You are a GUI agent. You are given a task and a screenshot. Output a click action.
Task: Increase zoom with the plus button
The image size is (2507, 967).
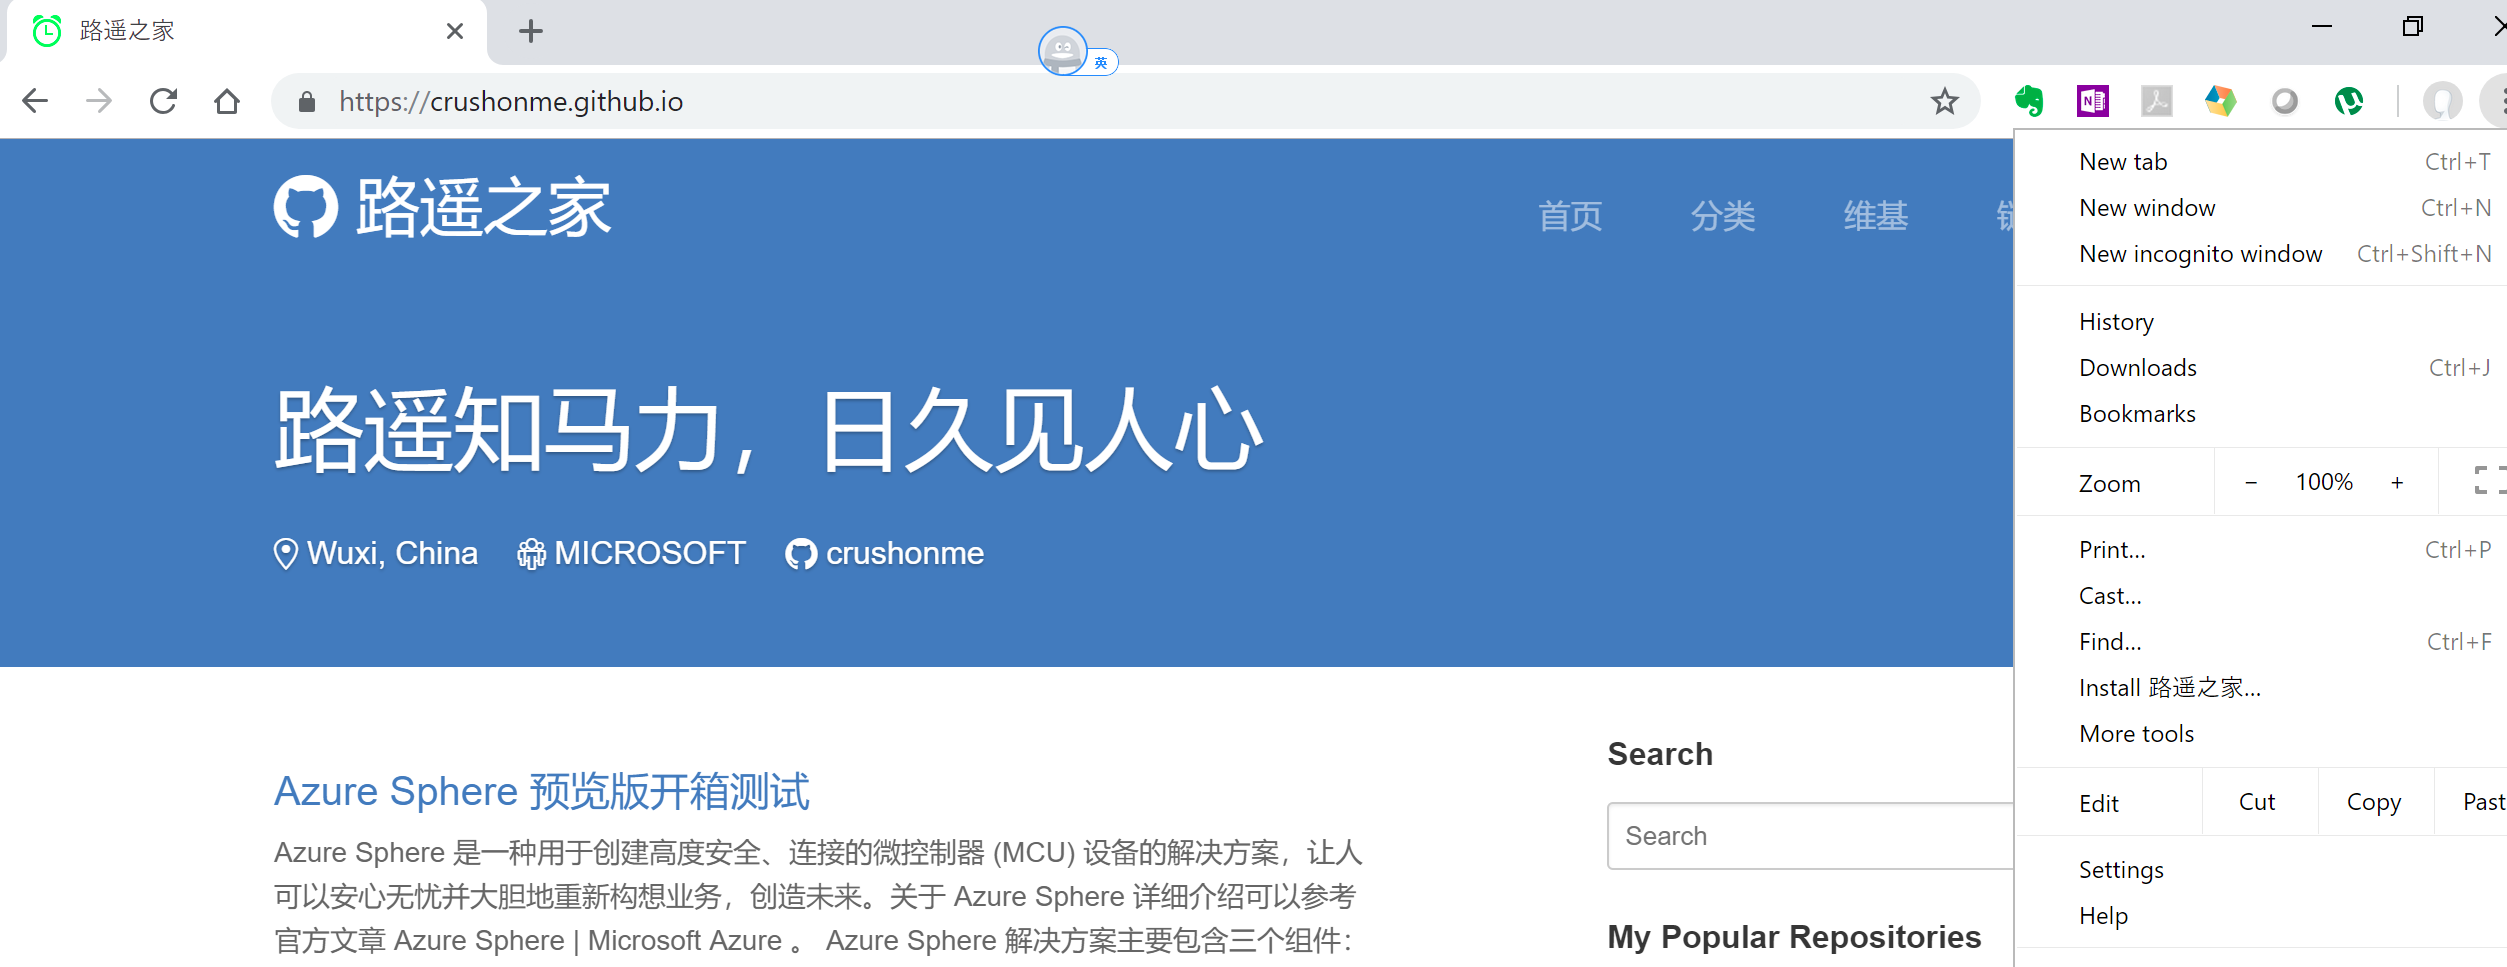[x=2397, y=483]
